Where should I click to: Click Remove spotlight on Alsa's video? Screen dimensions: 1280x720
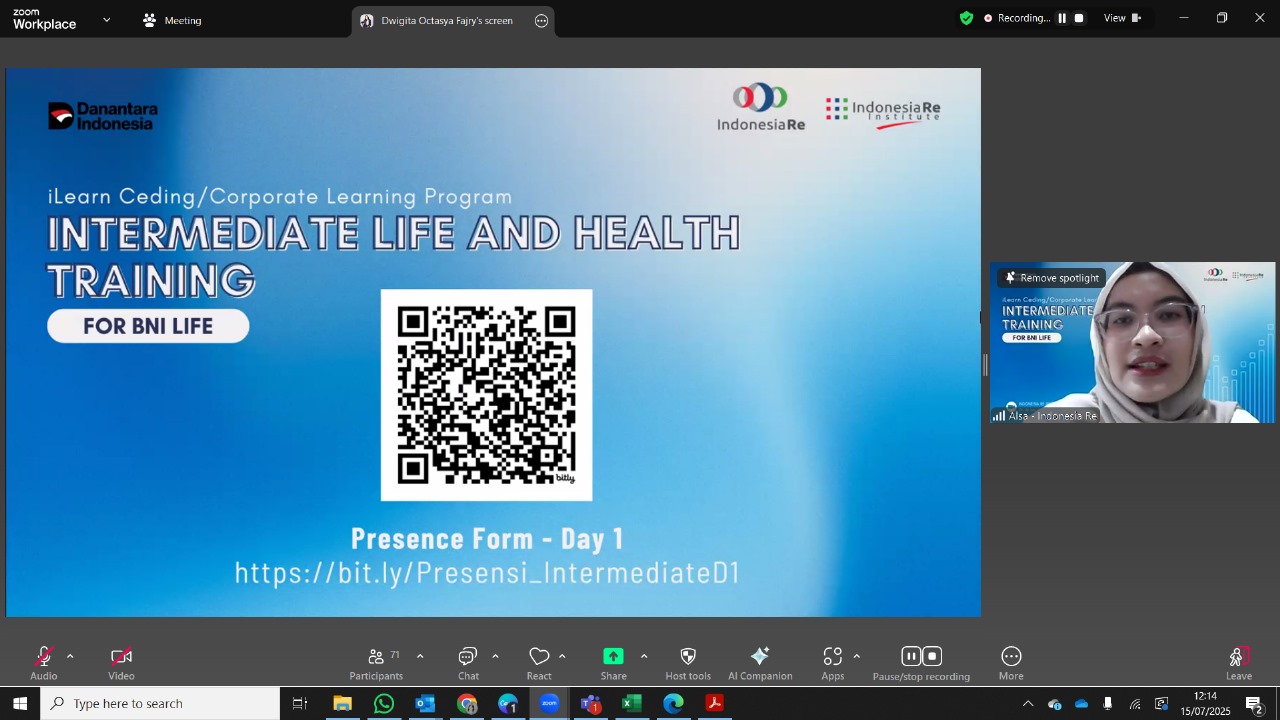pos(1051,278)
